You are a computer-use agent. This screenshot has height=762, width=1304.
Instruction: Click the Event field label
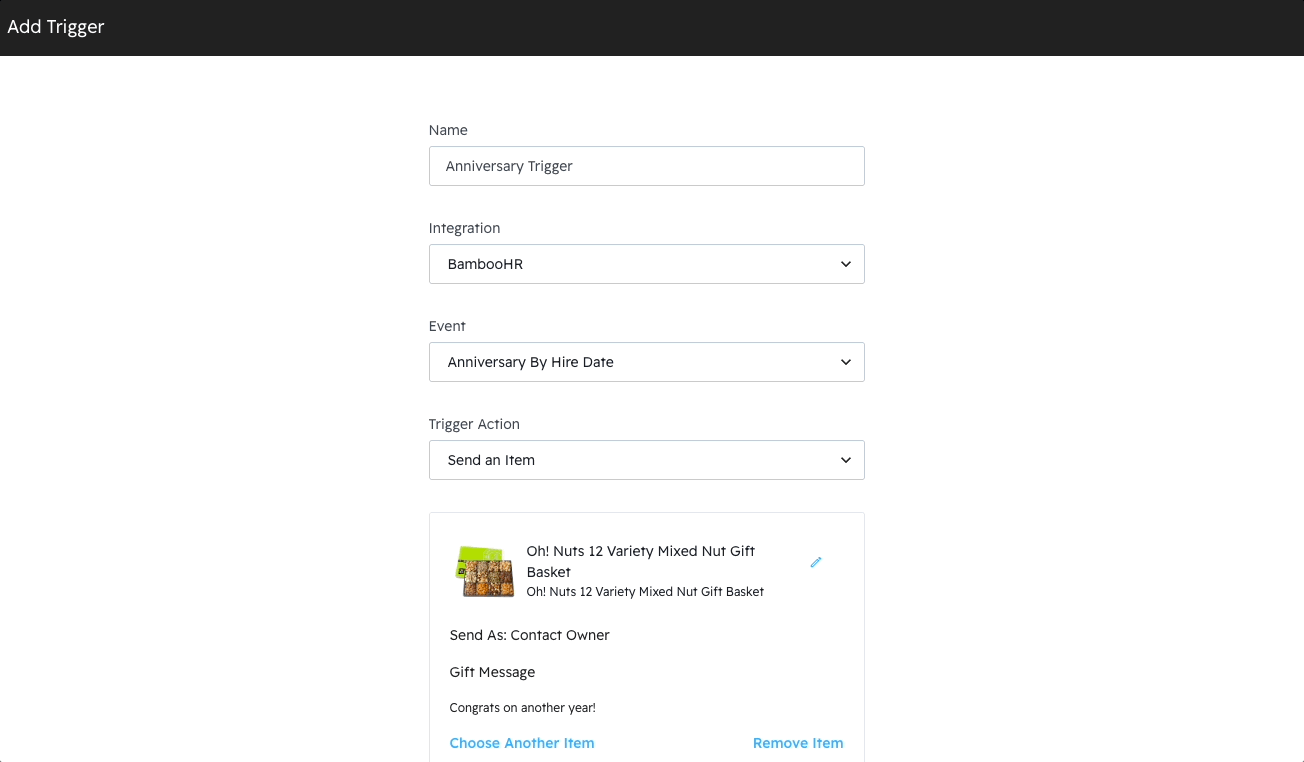click(447, 326)
